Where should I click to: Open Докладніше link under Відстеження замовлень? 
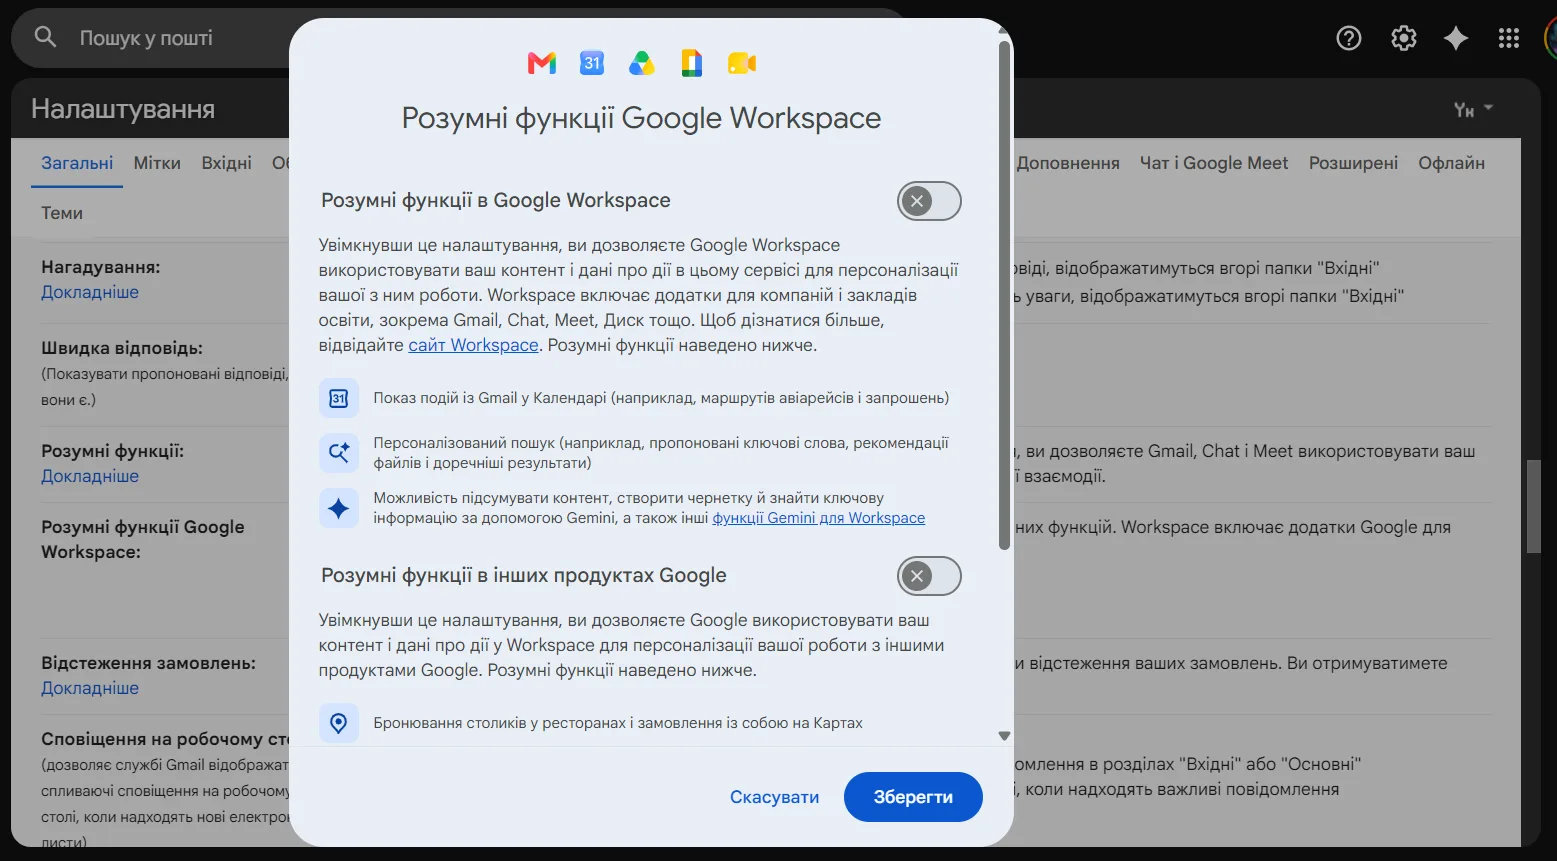[90, 688]
